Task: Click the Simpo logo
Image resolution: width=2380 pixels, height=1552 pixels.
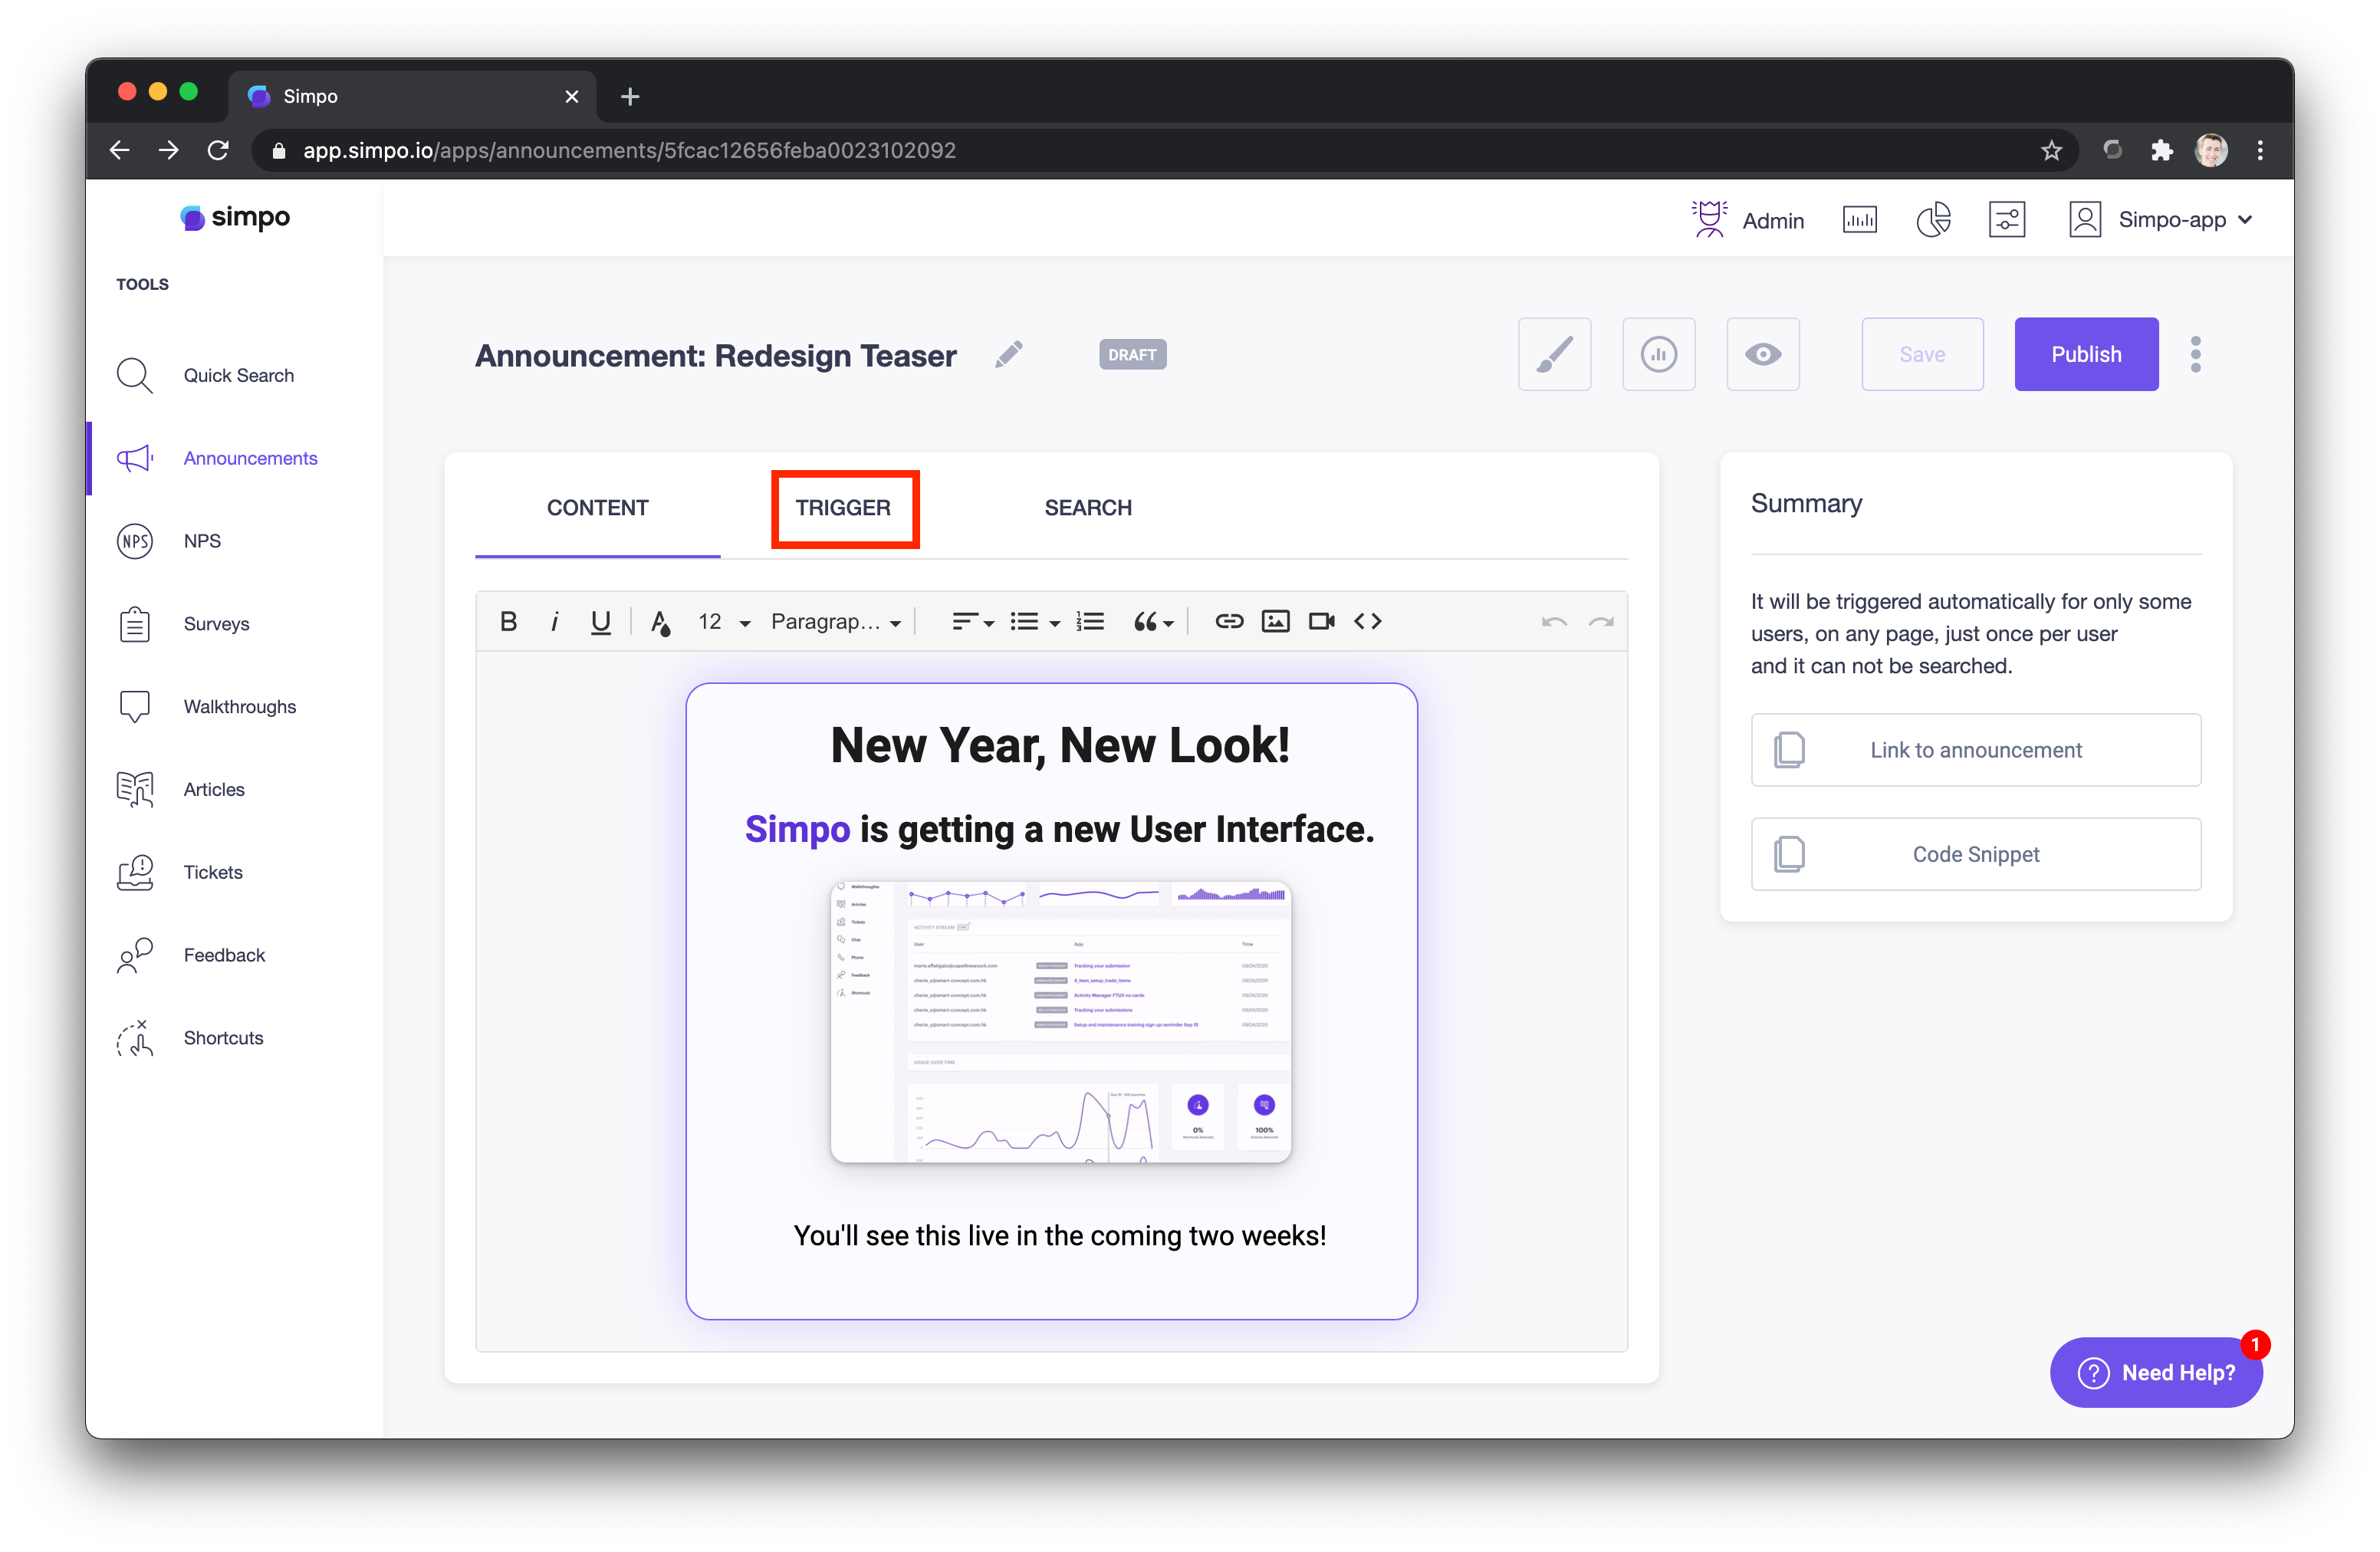Action: coord(235,217)
